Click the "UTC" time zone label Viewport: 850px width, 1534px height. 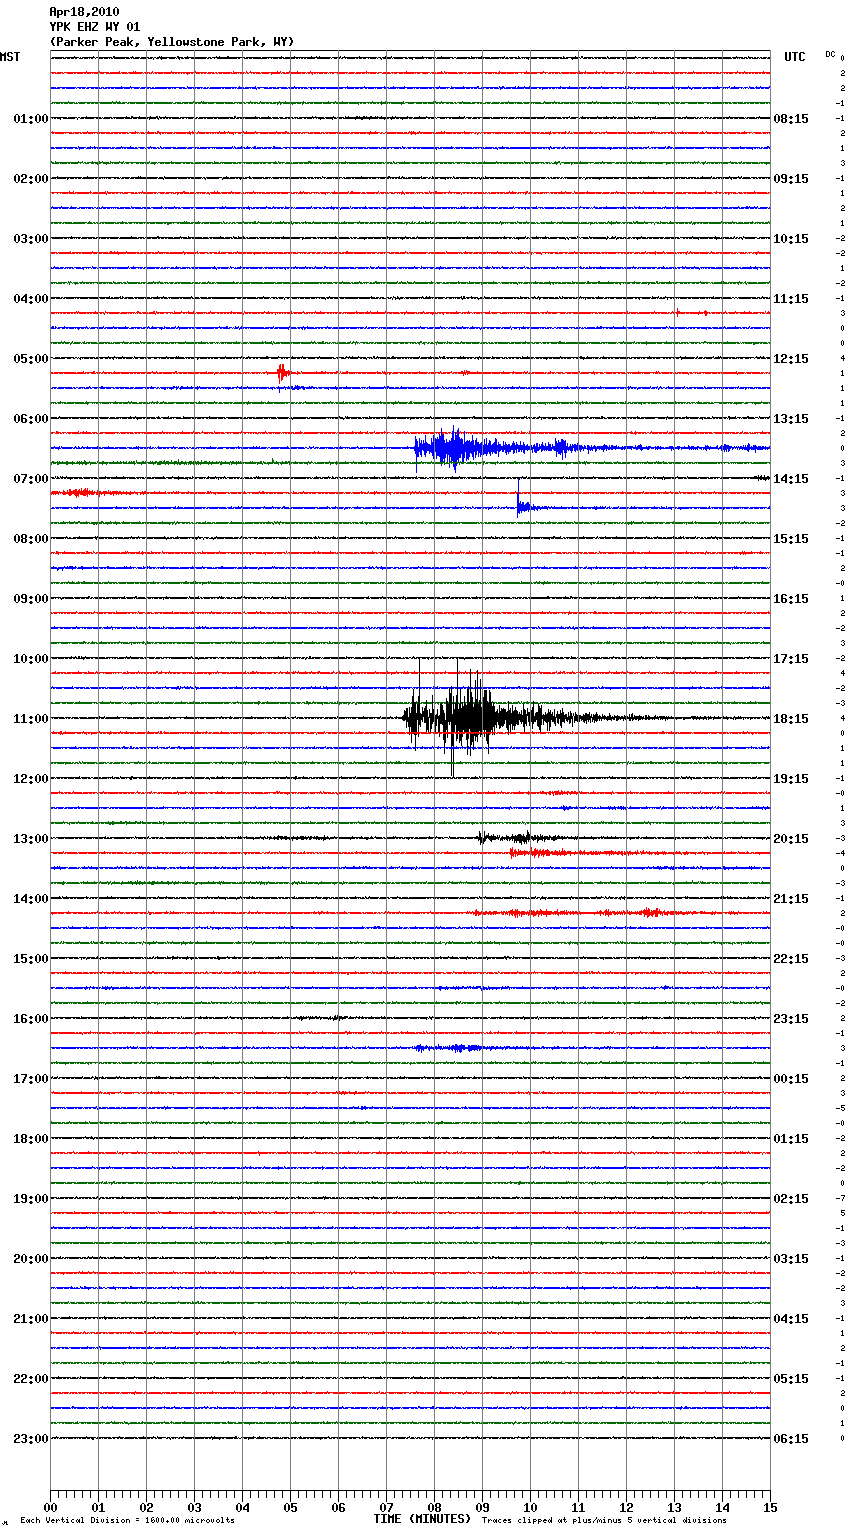tap(795, 57)
